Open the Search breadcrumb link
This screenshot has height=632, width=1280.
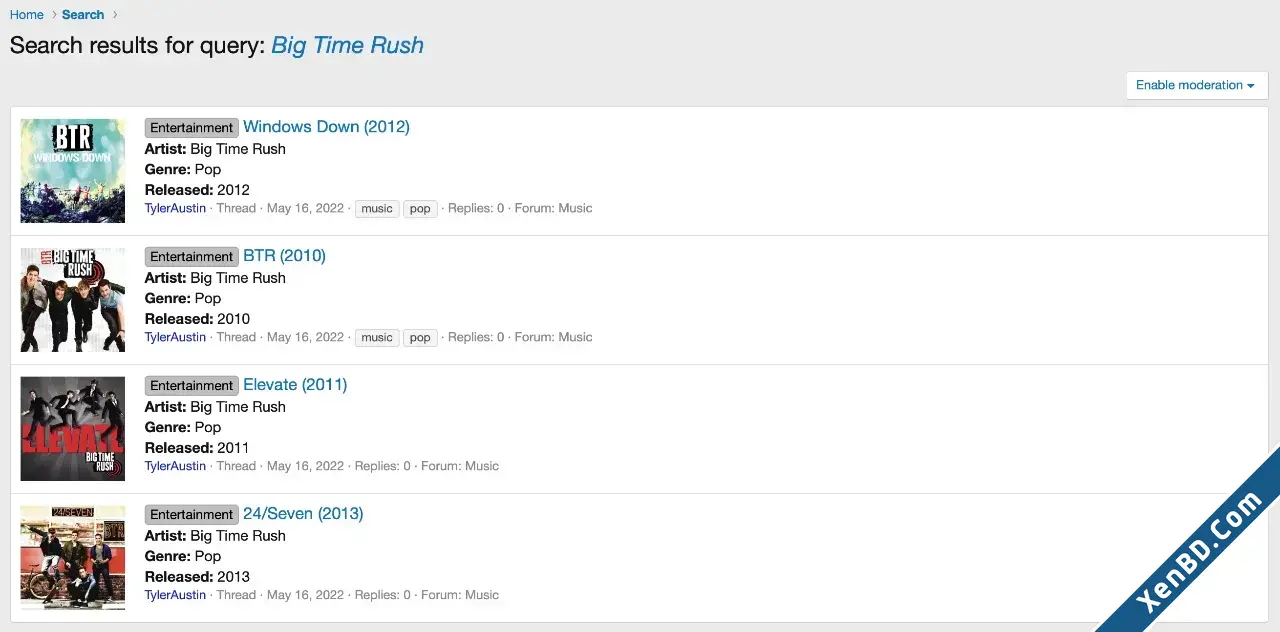[83, 15]
